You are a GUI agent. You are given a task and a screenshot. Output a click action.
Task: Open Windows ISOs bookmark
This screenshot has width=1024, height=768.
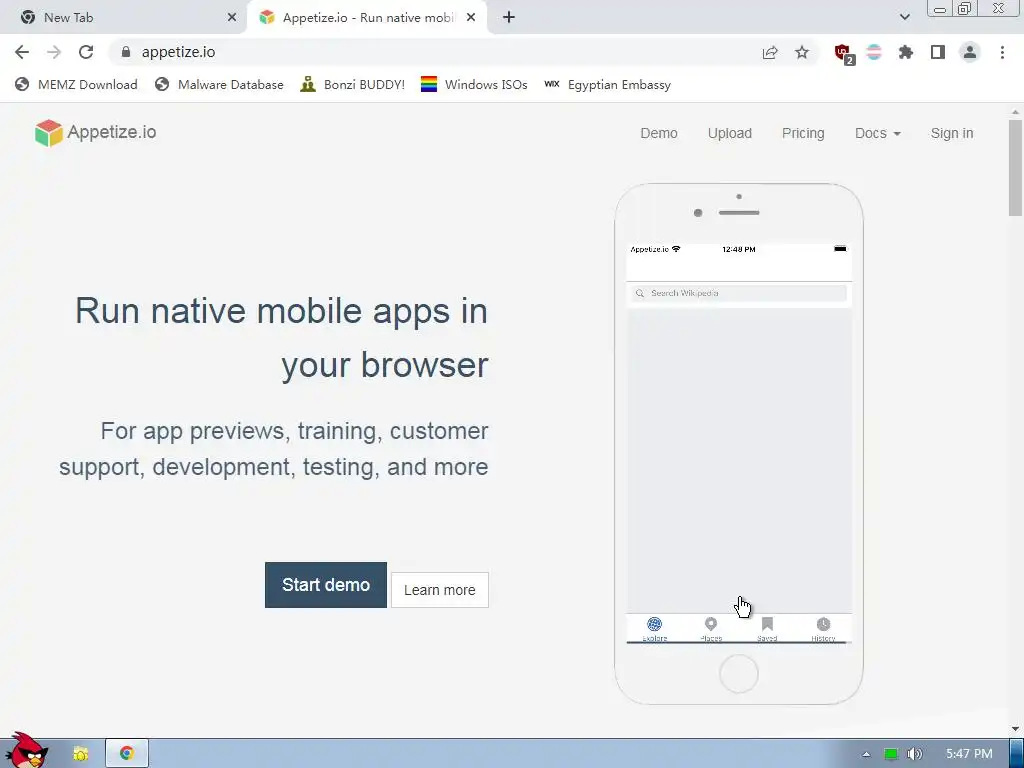(x=473, y=85)
